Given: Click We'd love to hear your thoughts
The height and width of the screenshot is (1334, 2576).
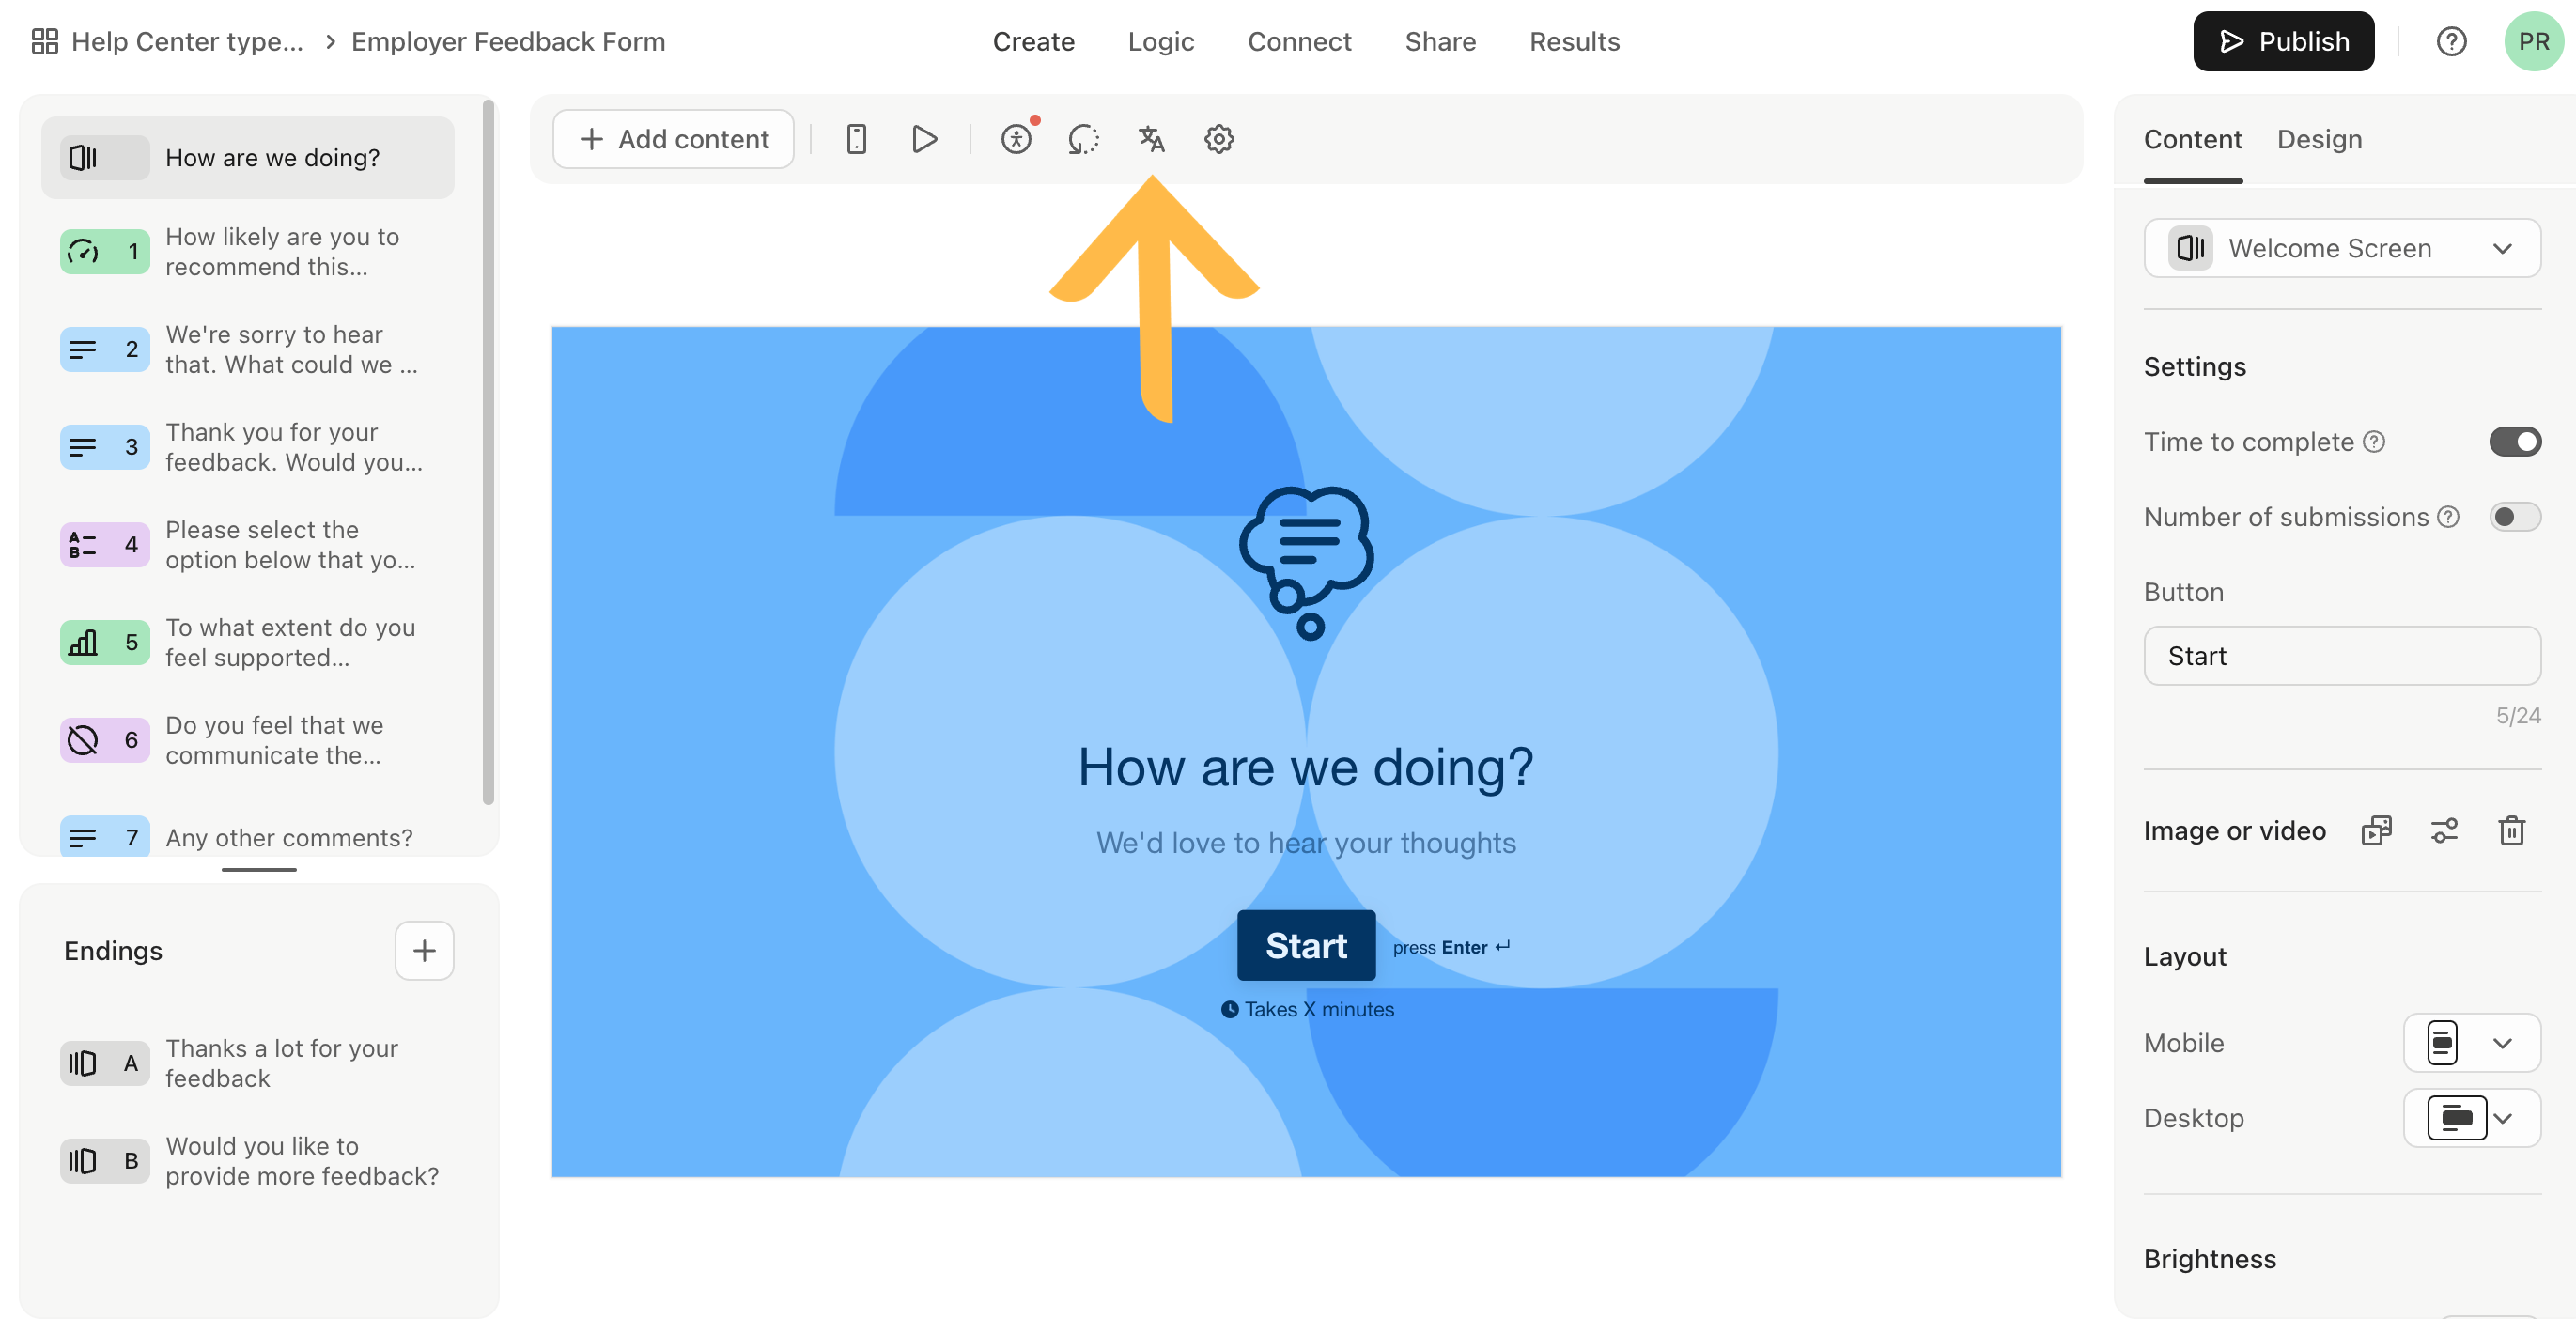Looking at the screenshot, I should [1305, 843].
